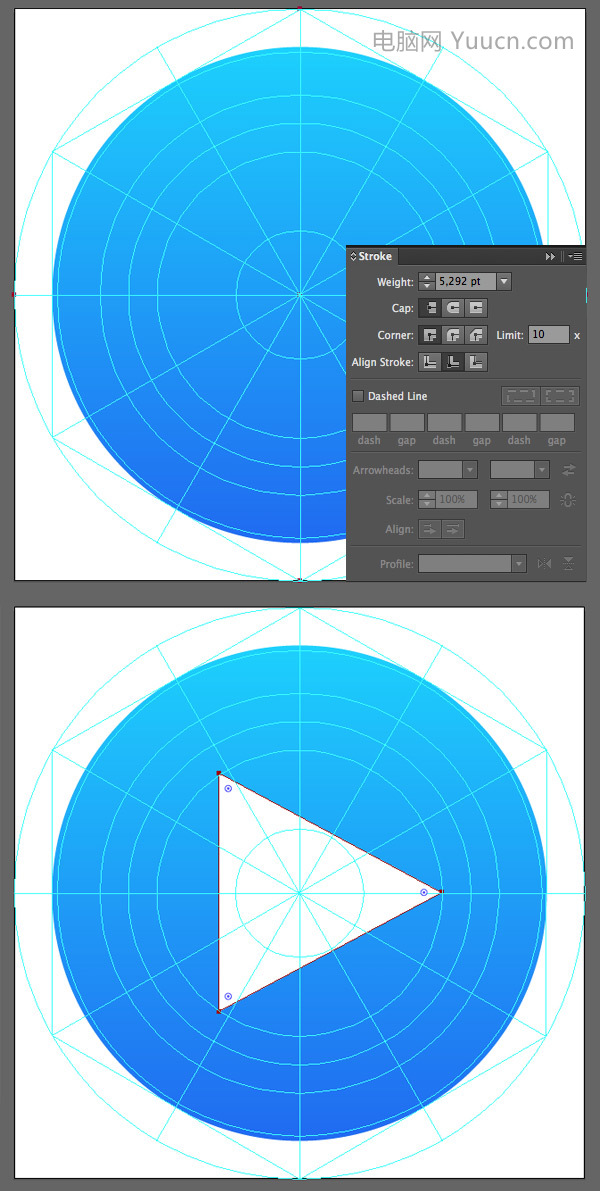Collapse Stroke panel to icons
The height and width of the screenshot is (1191, 600).
[x=551, y=257]
